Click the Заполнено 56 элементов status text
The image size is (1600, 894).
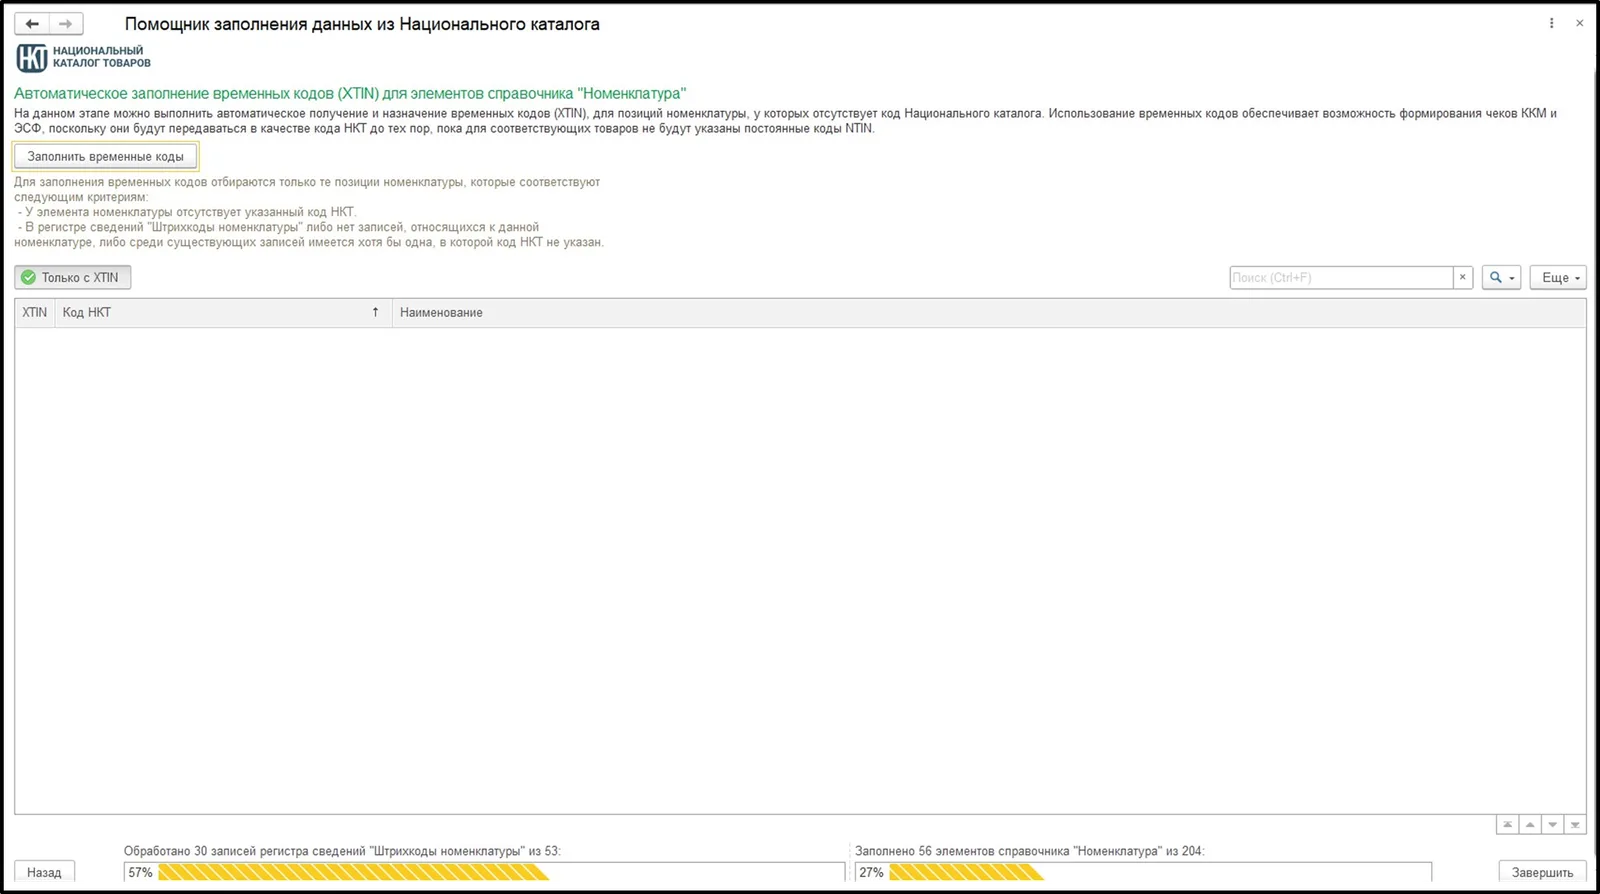pos(1030,851)
